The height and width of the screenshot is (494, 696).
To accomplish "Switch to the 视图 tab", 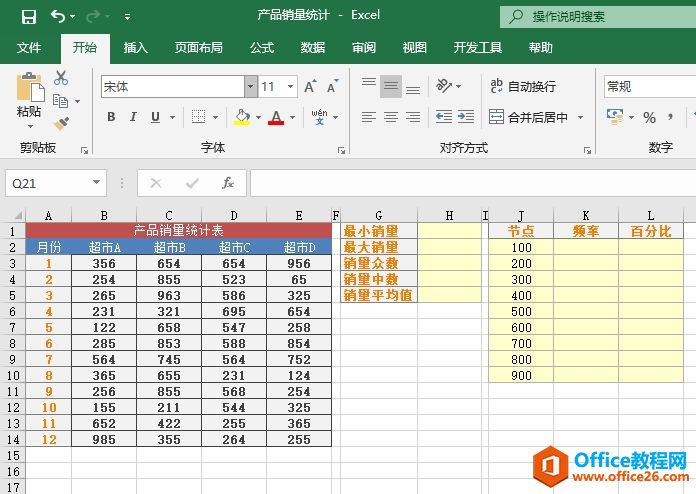I will point(415,47).
